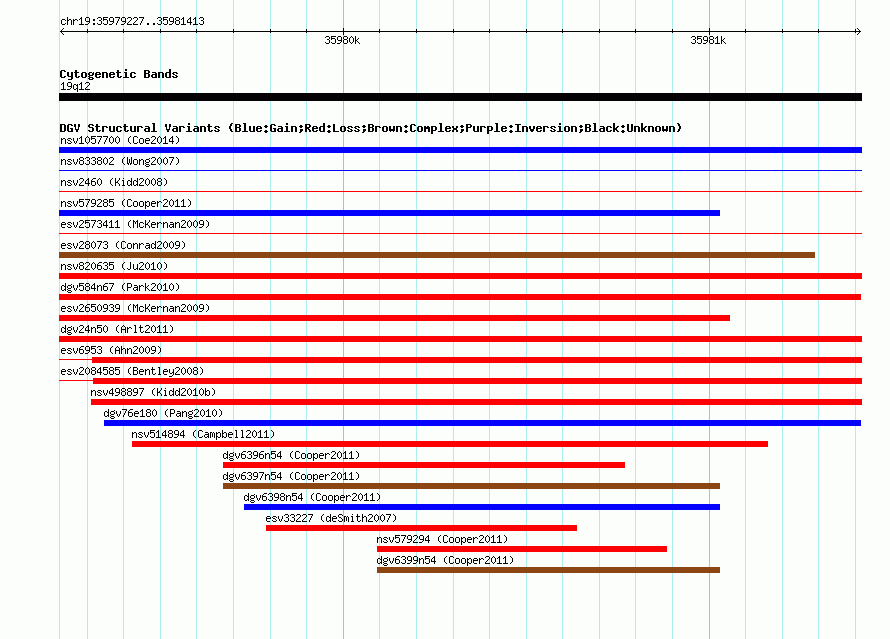Open dgv584n67 (Park2010) label
The height and width of the screenshot is (639, 890).
120,287
